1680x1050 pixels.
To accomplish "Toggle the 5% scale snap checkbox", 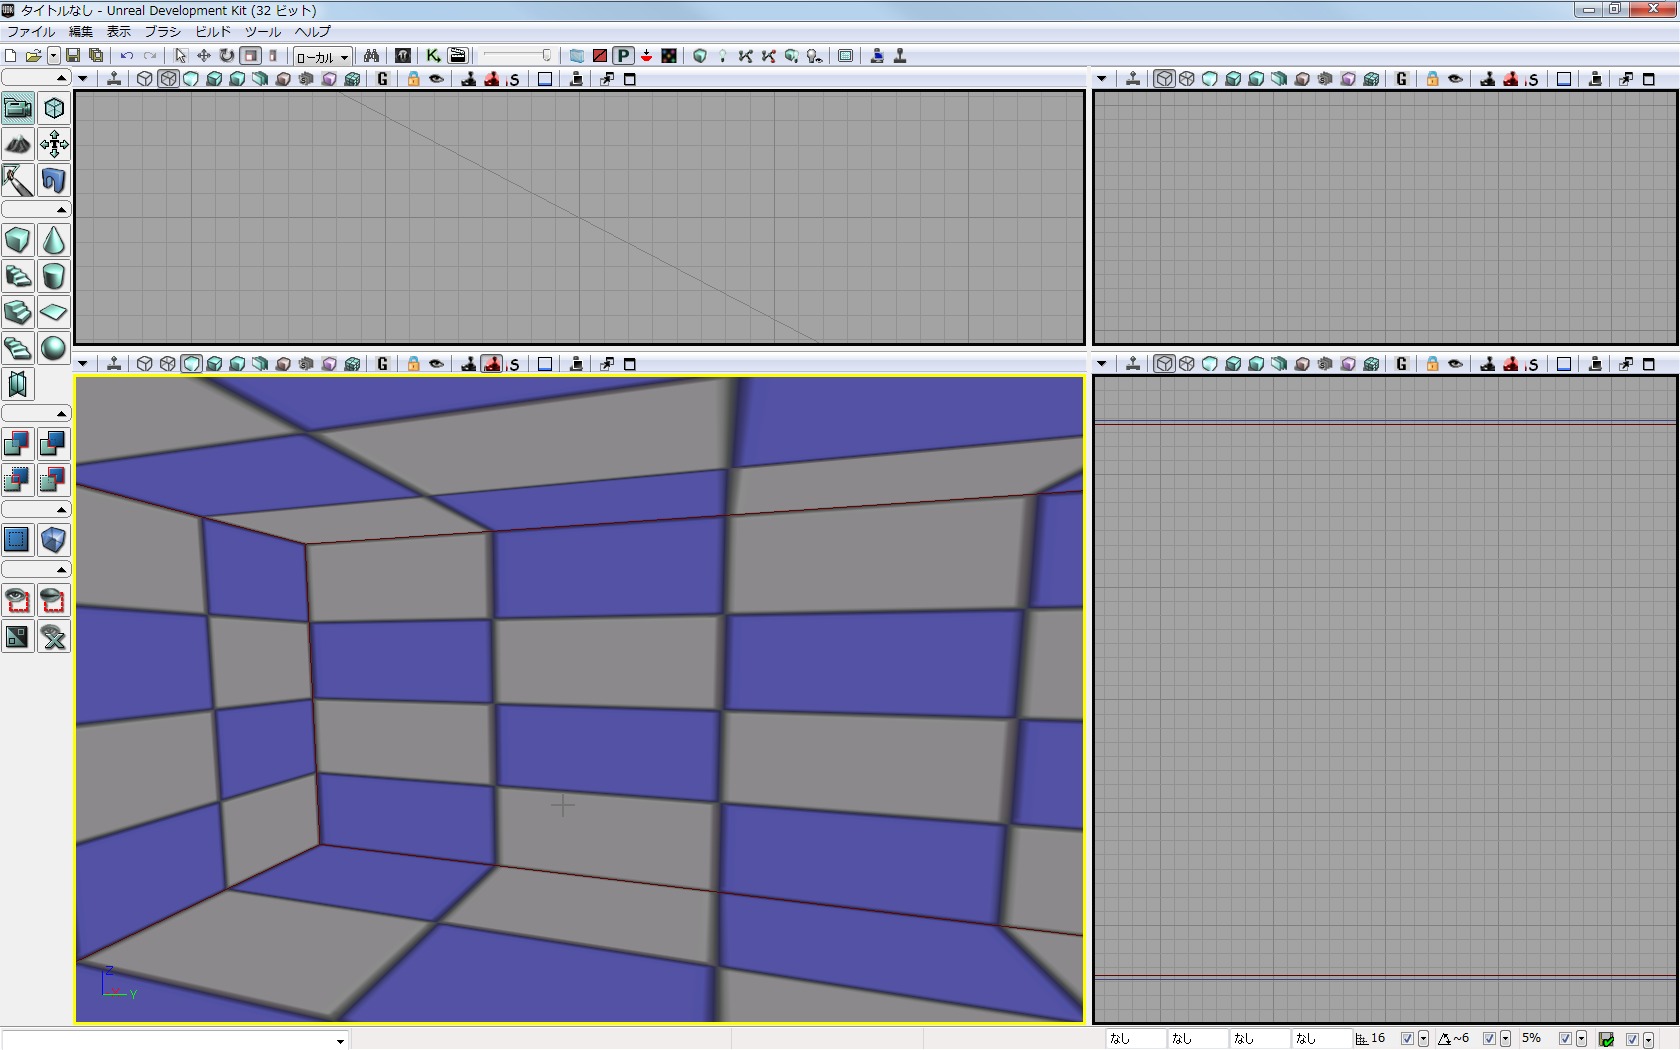I will point(1565,1039).
